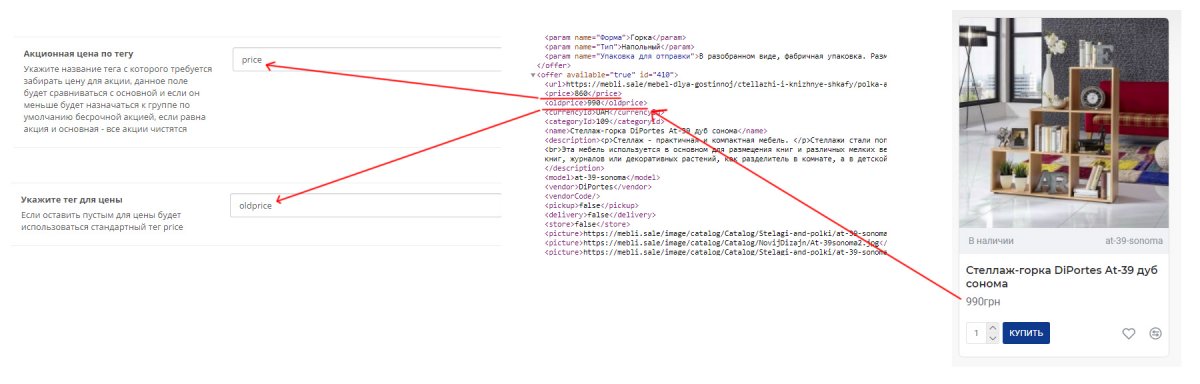Collapse the offer id 410 XML node
Viewport: 1200px width, 384px height.
click(533, 74)
